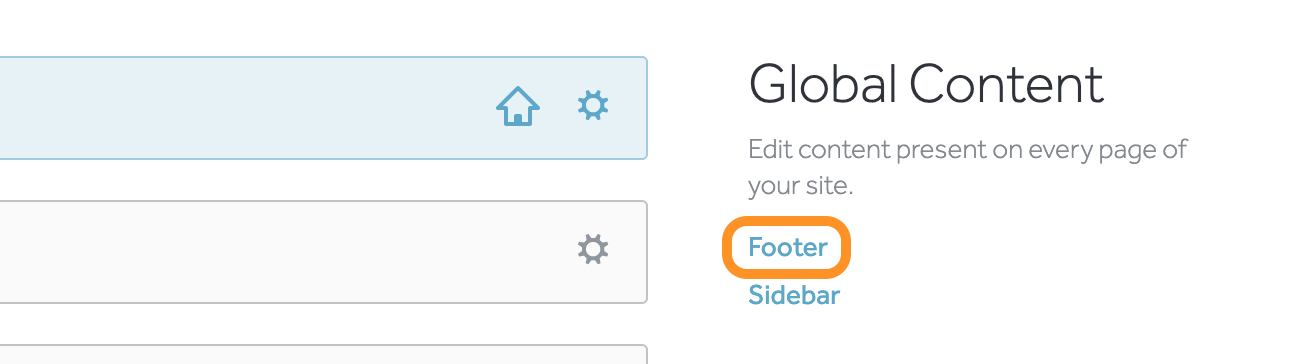Open the Footer global content link
The image size is (1294, 364).
tap(788, 247)
